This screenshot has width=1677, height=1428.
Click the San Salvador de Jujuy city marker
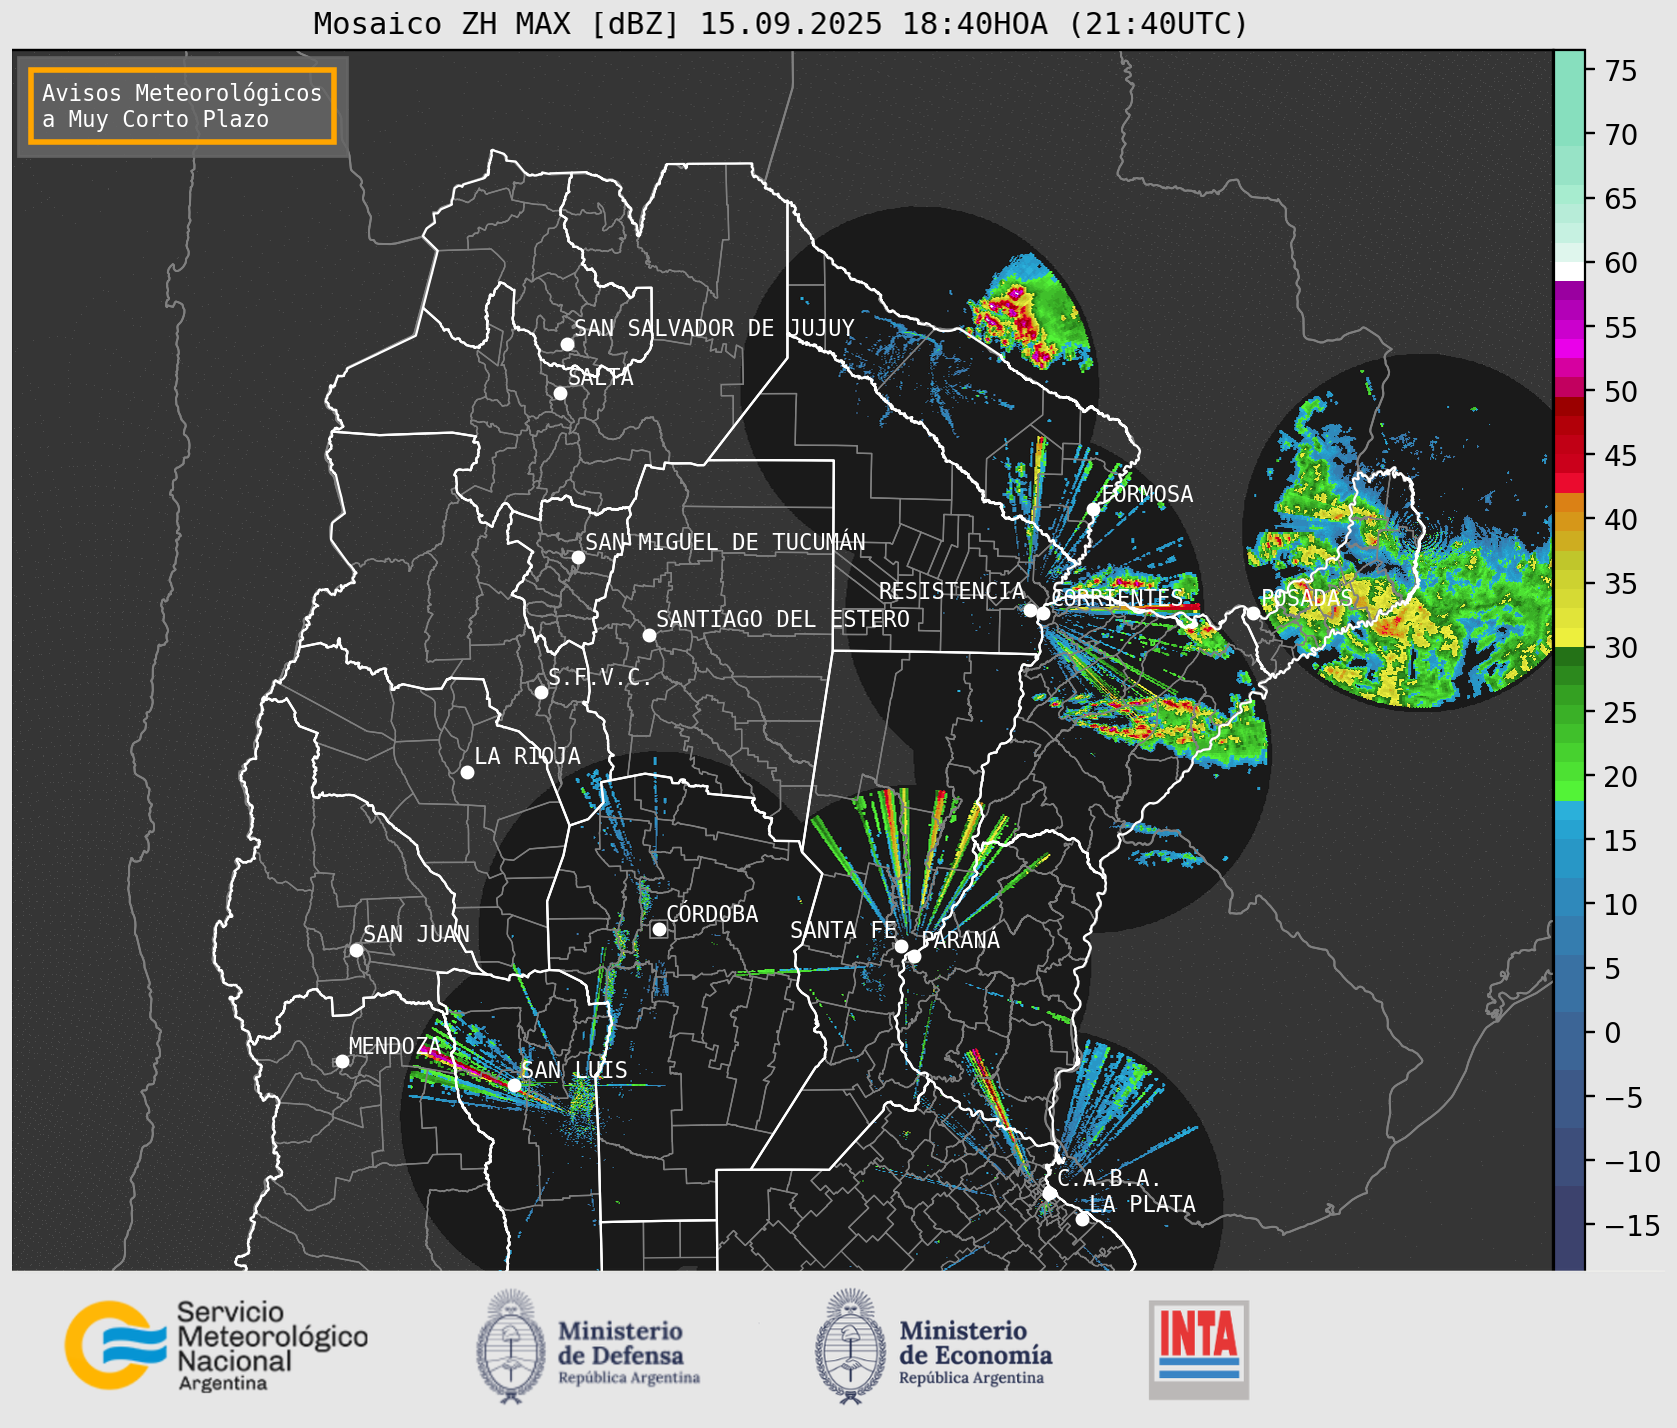pos(567,344)
